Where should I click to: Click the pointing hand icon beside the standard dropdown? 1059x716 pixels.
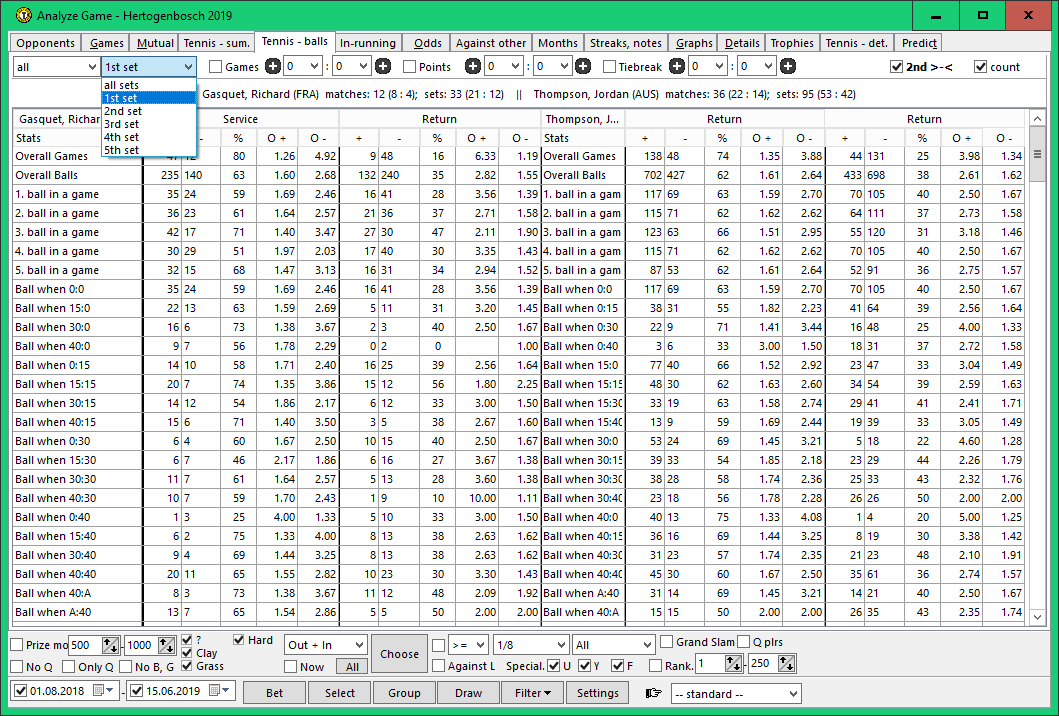[x=654, y=693]
